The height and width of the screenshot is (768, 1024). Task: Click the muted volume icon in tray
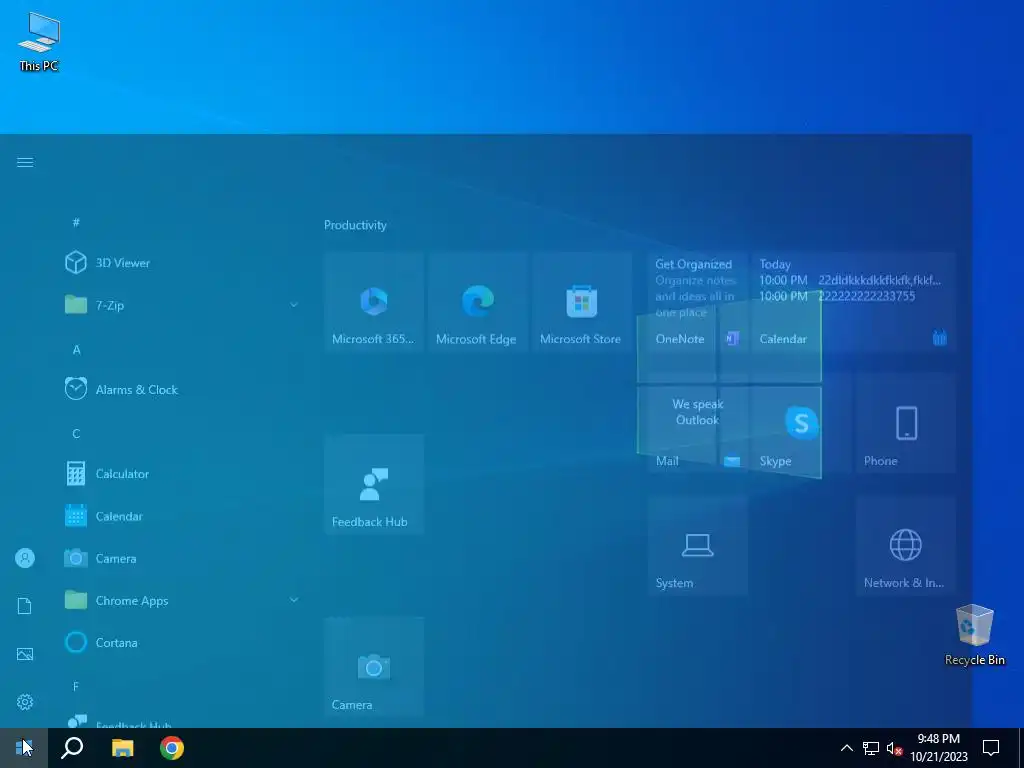[894, 748]
